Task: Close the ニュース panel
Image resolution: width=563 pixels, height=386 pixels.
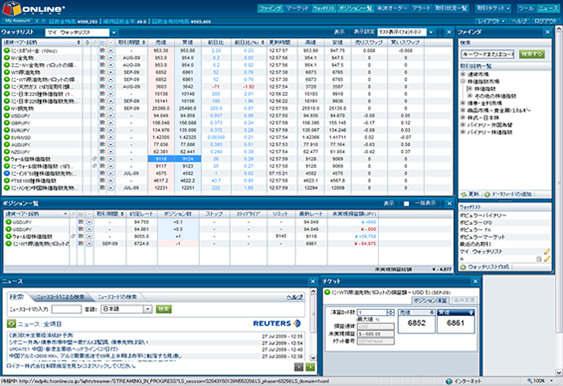Action: tap(313, 282)
